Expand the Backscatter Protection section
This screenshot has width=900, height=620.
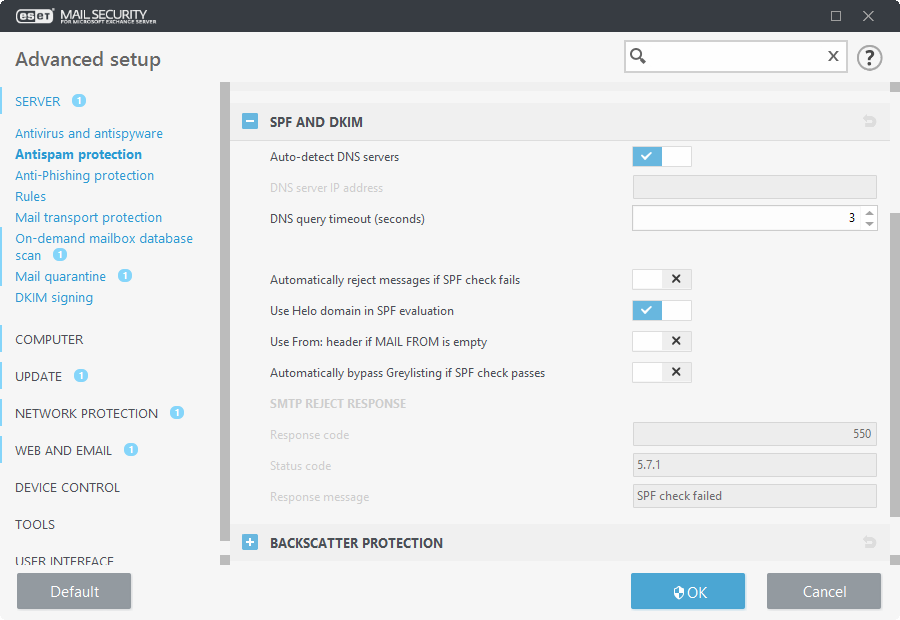coord(250,543)
